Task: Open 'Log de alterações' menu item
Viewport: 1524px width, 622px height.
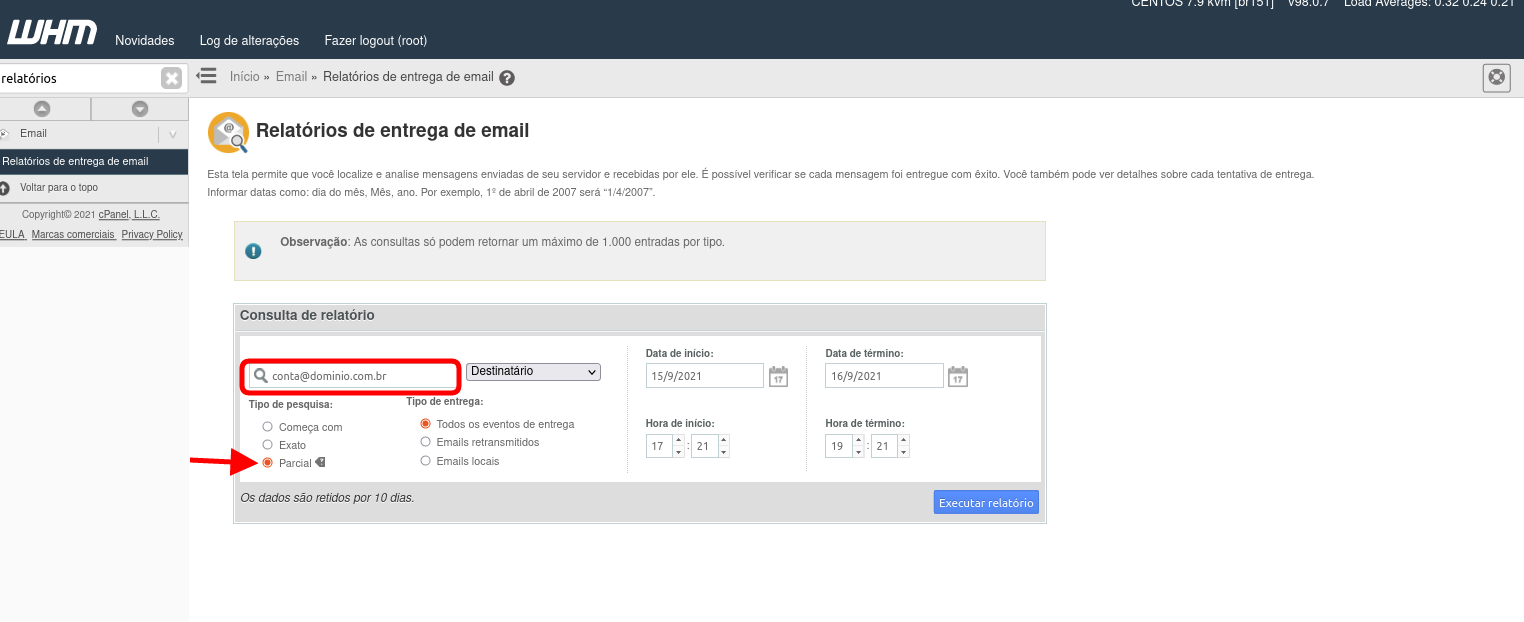Action: pos(249,41)
